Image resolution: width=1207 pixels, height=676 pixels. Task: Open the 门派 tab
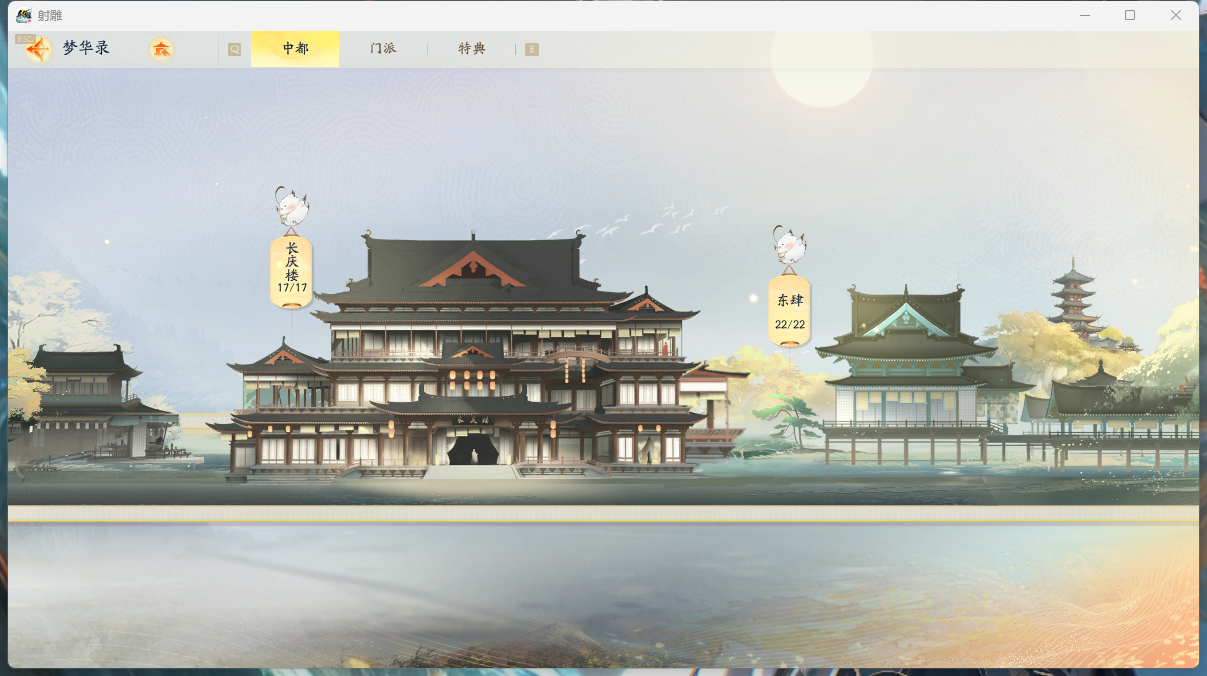[x=383, y=49]
